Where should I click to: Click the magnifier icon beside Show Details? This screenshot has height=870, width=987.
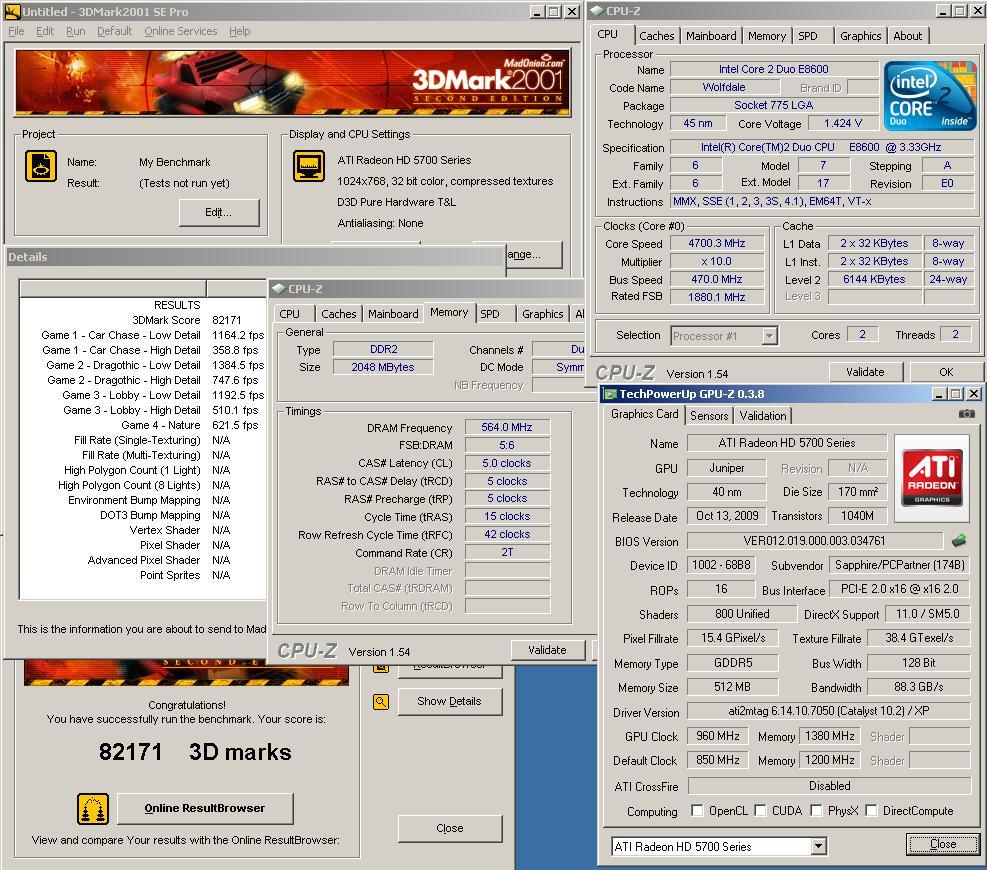[381, 702]
